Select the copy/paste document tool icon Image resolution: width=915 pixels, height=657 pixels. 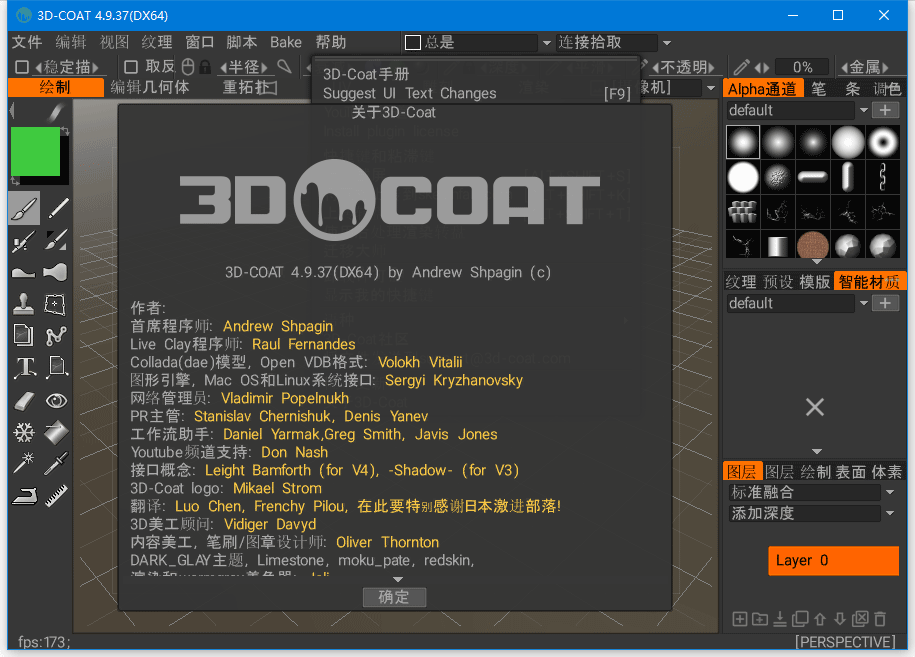click(24, 336)
